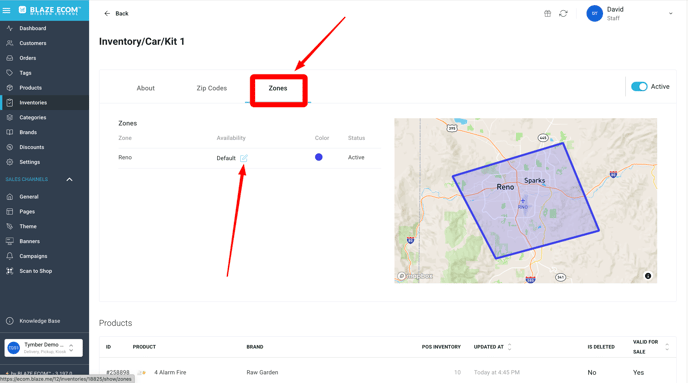Switch to the About tab
The height and width of the screenshot is (383, 688).
tap(146, 88)
